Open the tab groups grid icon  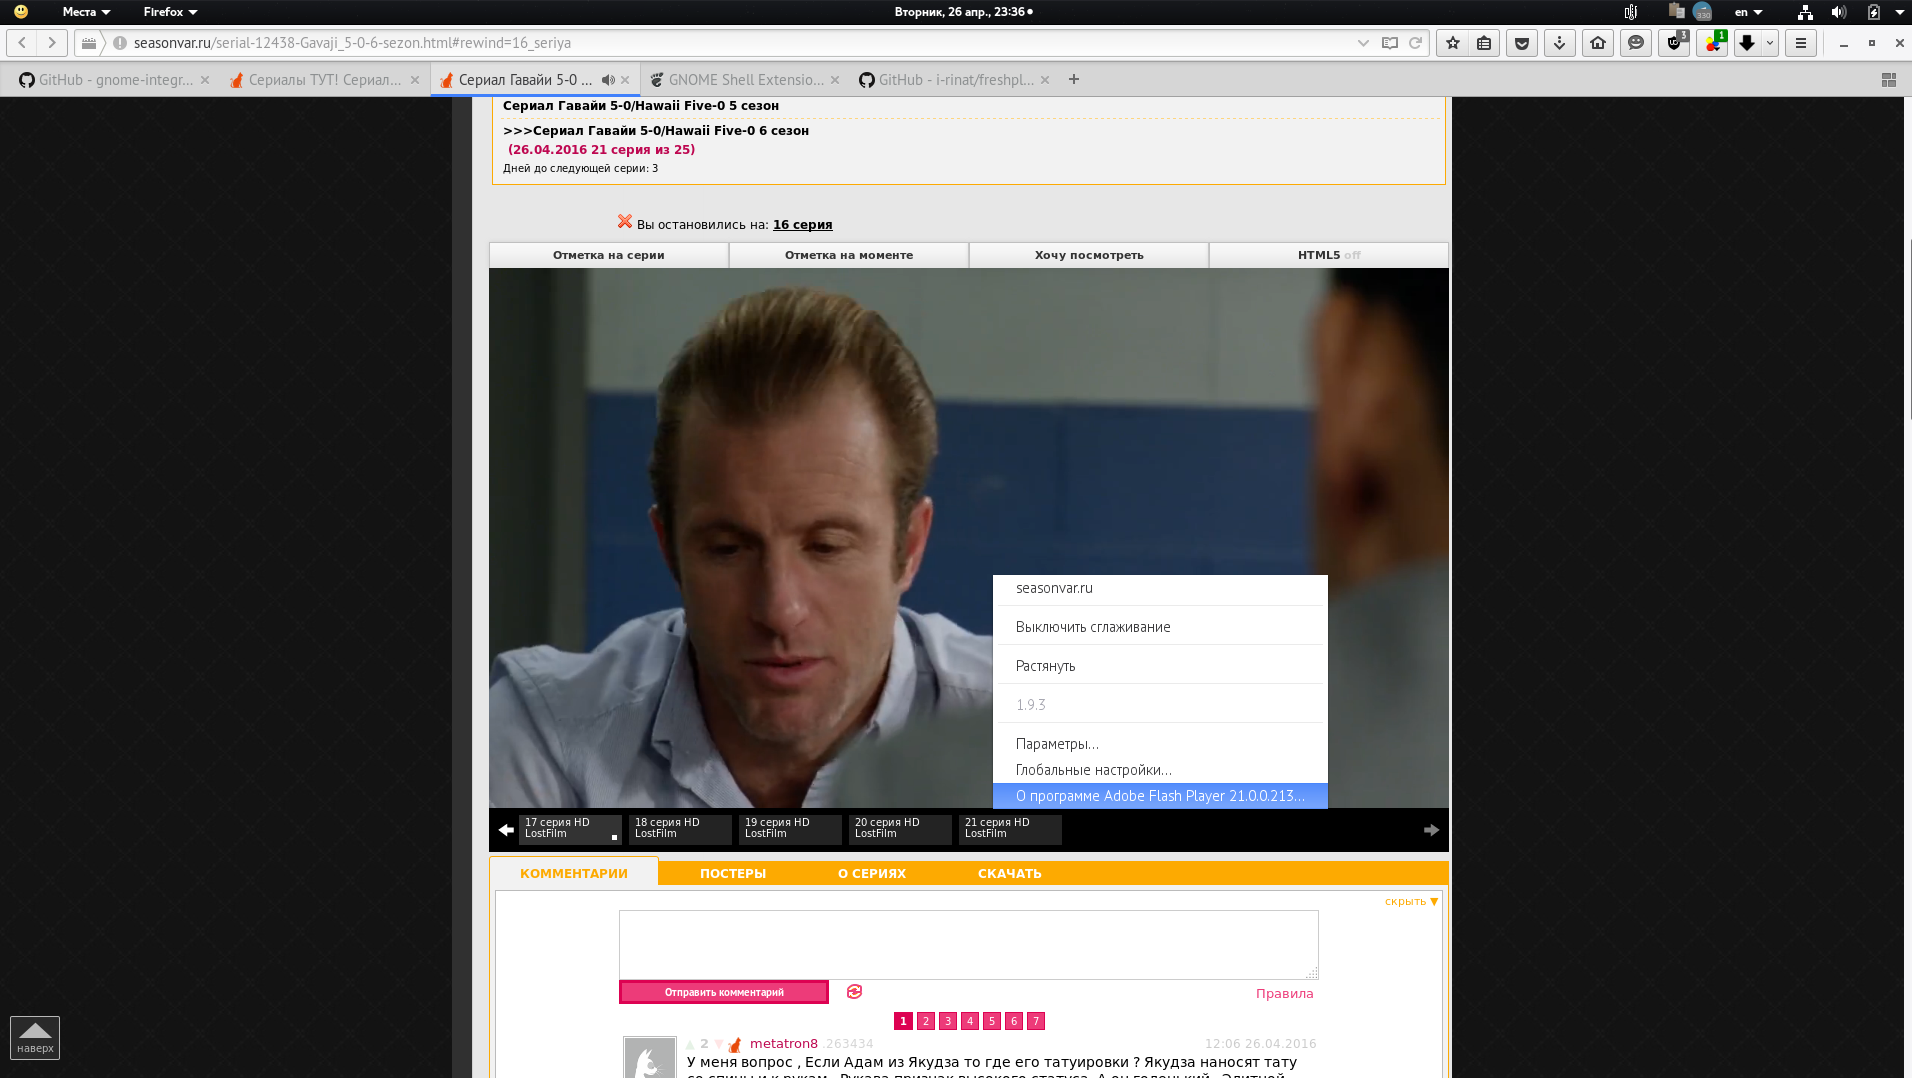1889,80
